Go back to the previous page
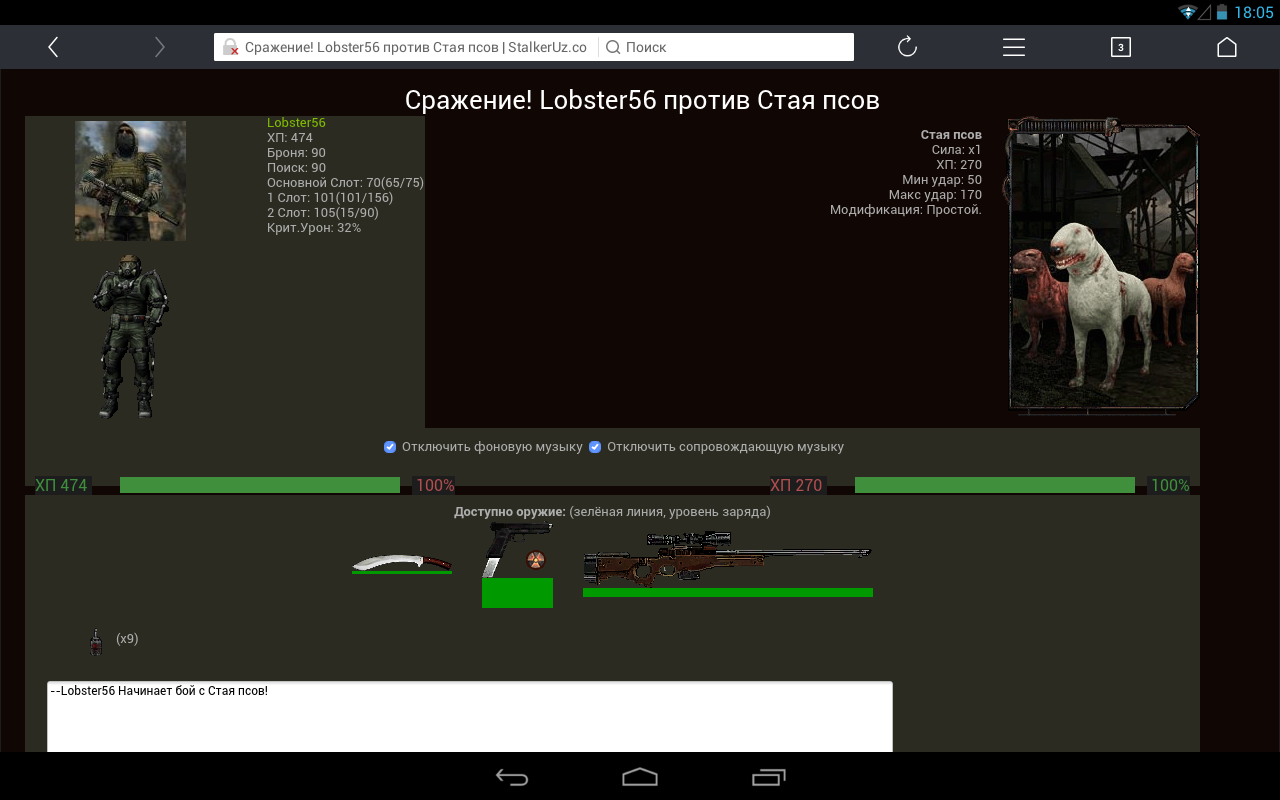 click(x=53, y=47)
